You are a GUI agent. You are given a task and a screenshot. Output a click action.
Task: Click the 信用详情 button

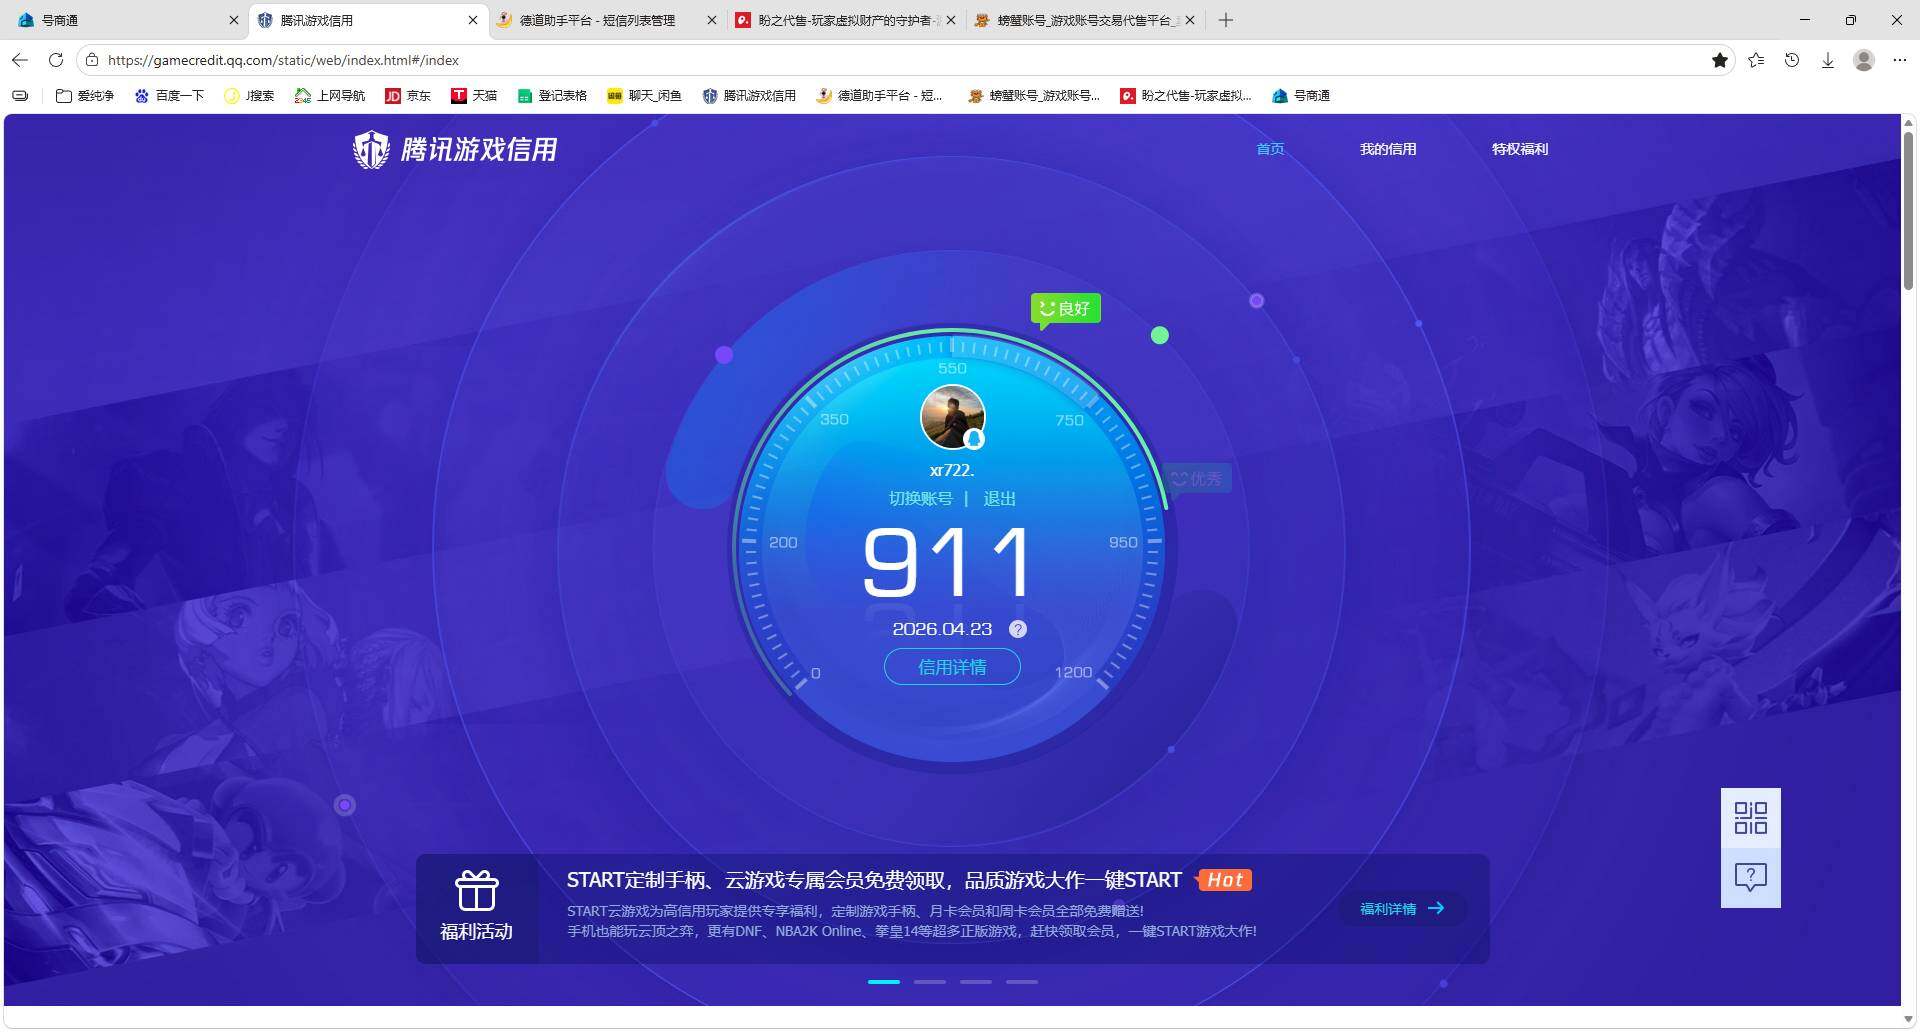[x=951, y=666]
